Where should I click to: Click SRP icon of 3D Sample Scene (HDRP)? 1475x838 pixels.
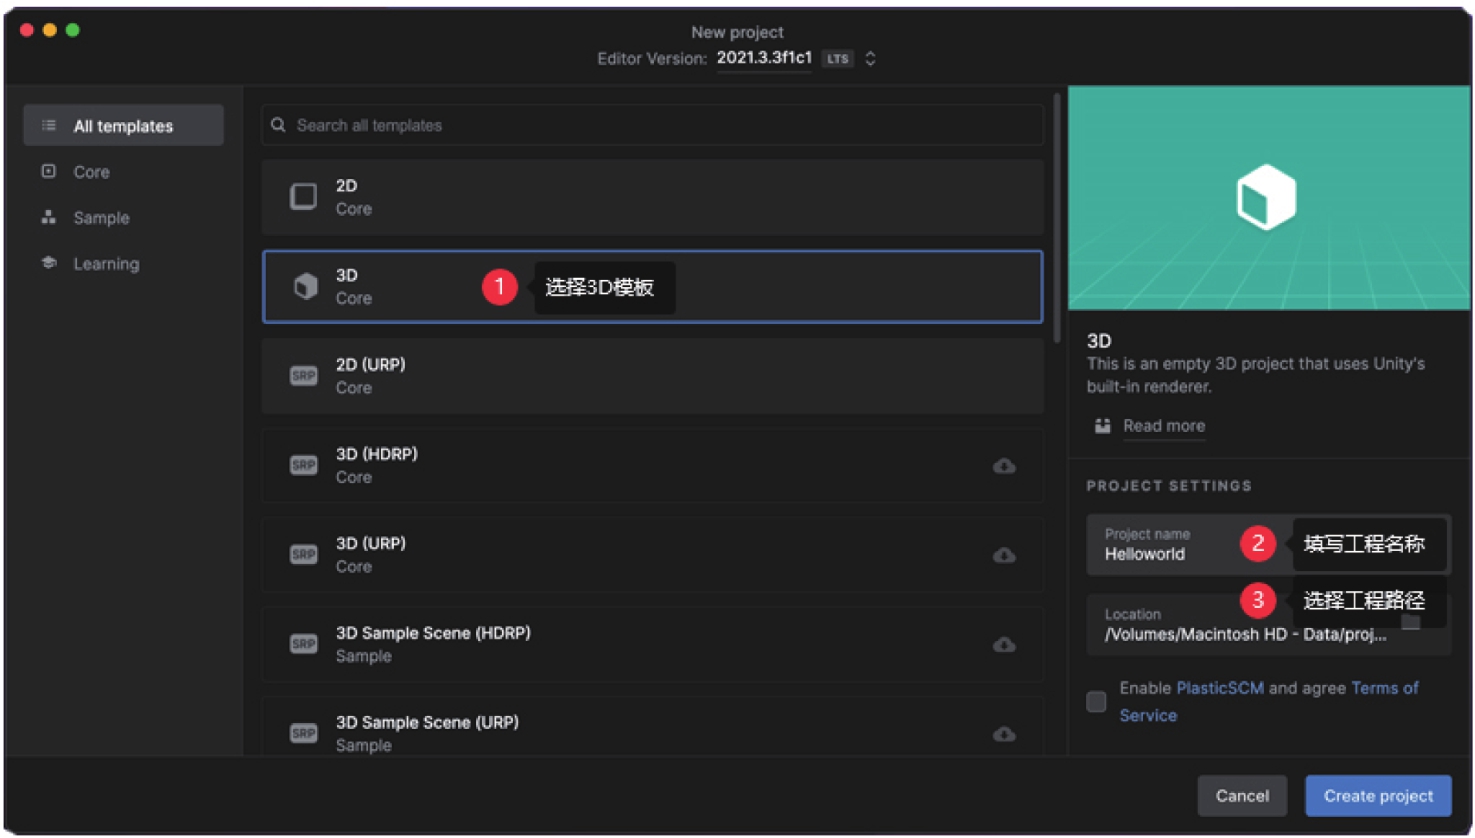[303, 644]
